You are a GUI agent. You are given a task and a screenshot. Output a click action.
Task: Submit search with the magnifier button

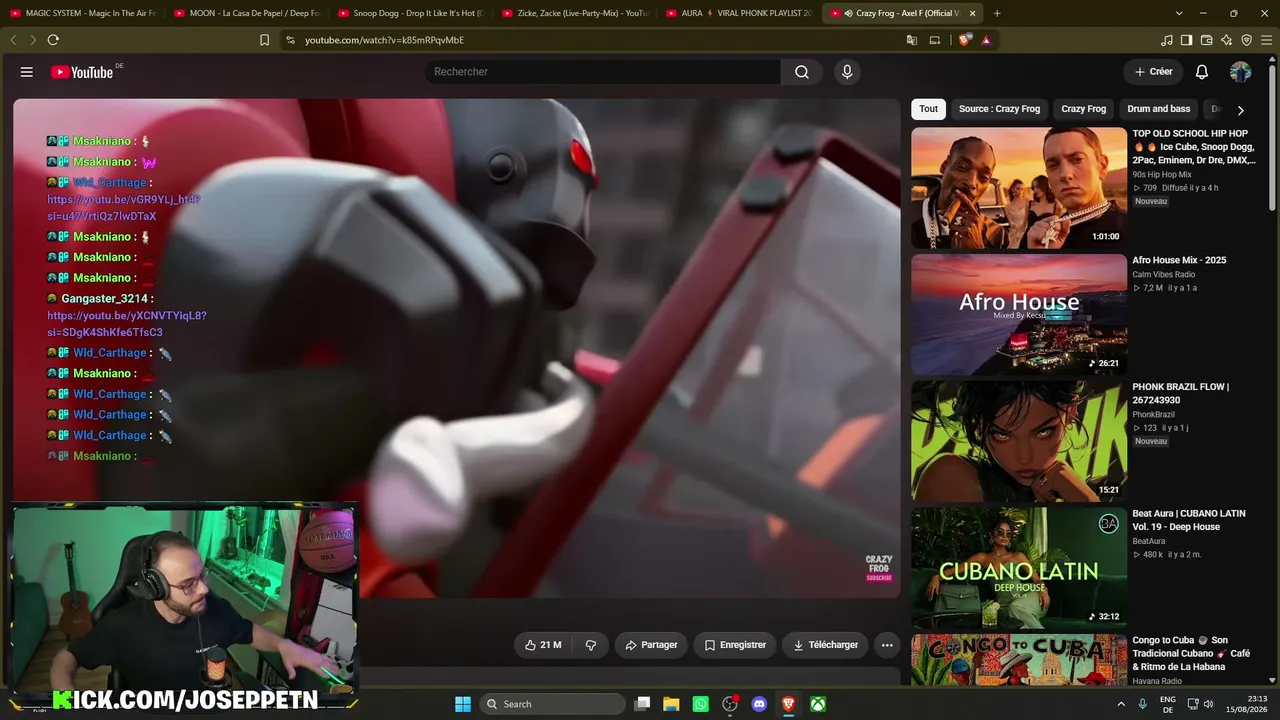802,72
